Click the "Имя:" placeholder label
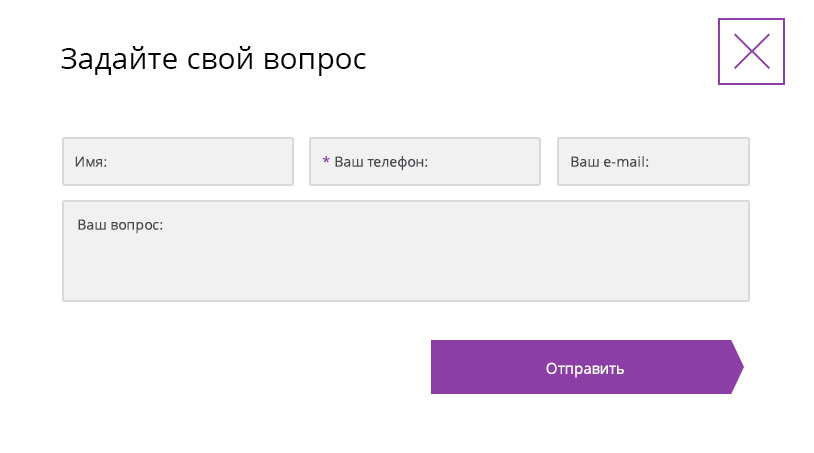The width and height of the screenshot is (814, 453). pos(91,162)
